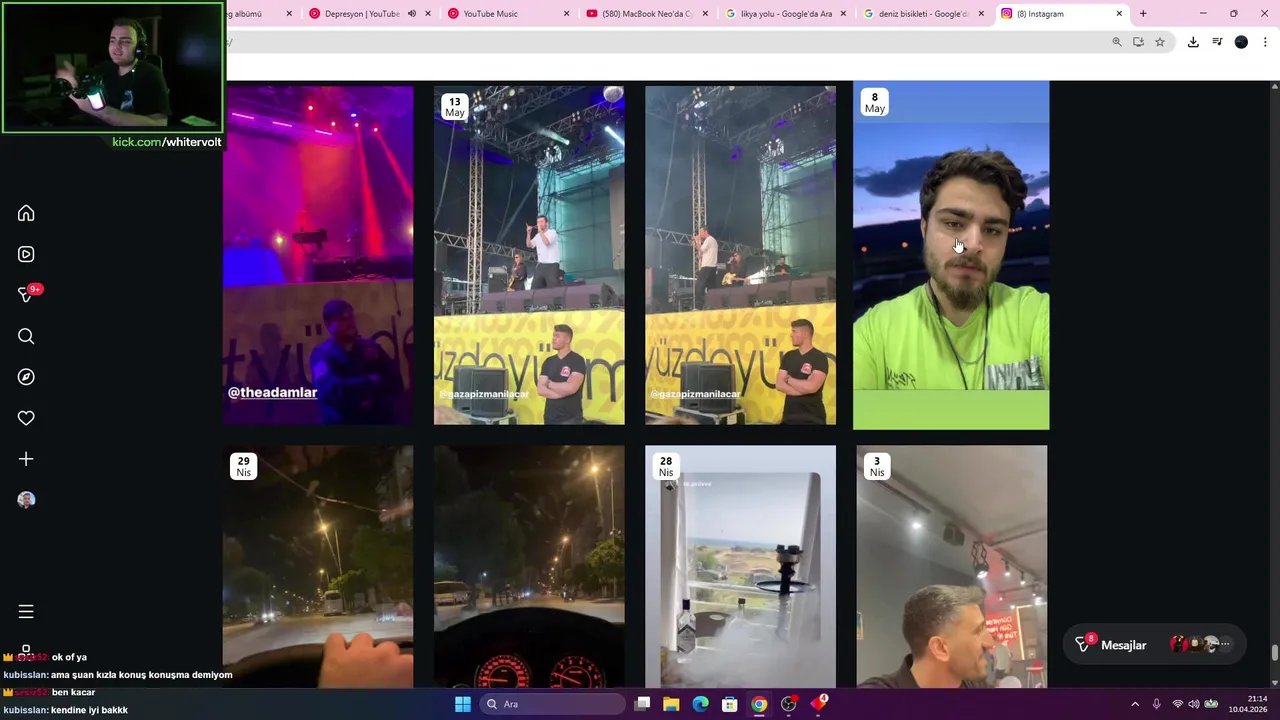The width and height of the screenshot is (1280, 720).
Task: Switch to MacBook Neo YouTube tab
Action: pos(646,14)
